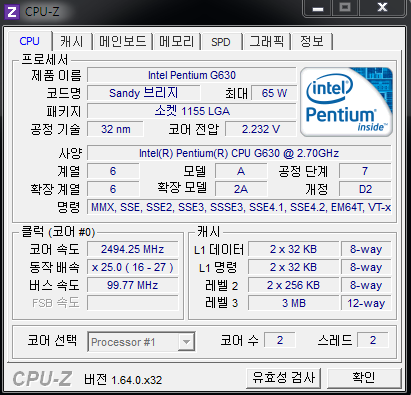Open the 캐시 tab
Screen dimensions: 411x395
[72, 42]
